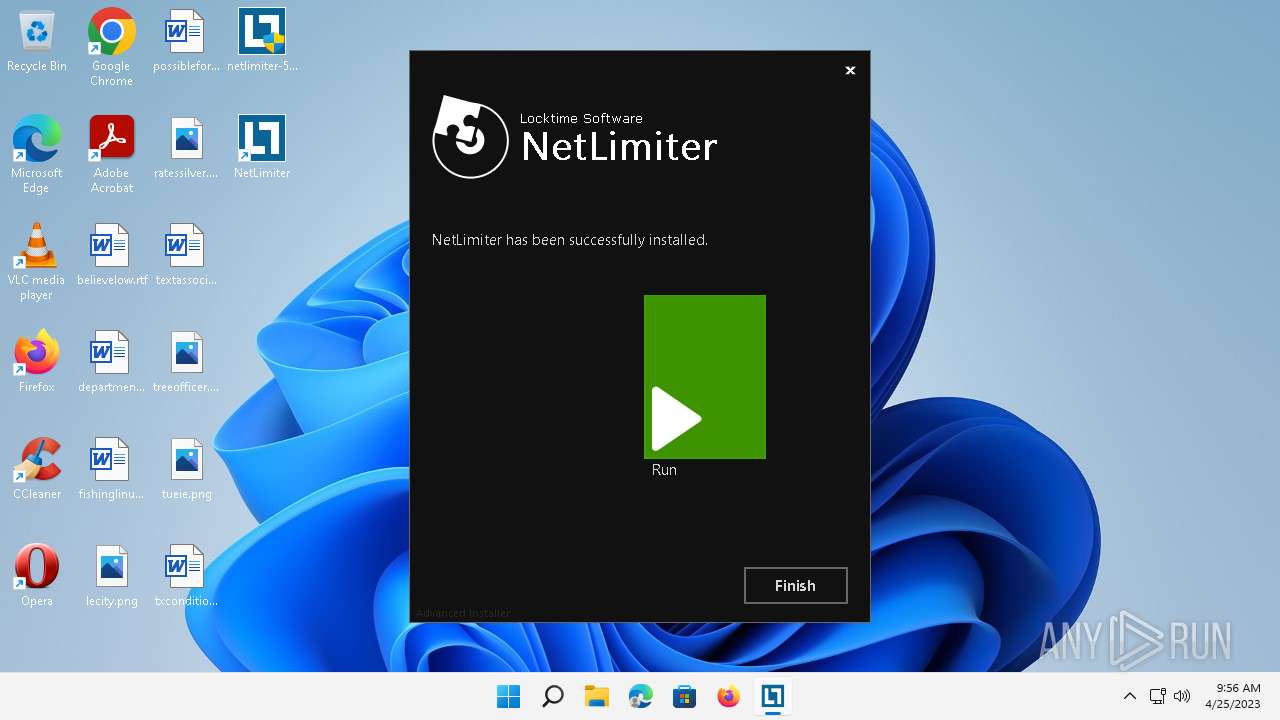
Task: Open the Windows Start menu
Action: pyautogui.click(x=508, y=696)
